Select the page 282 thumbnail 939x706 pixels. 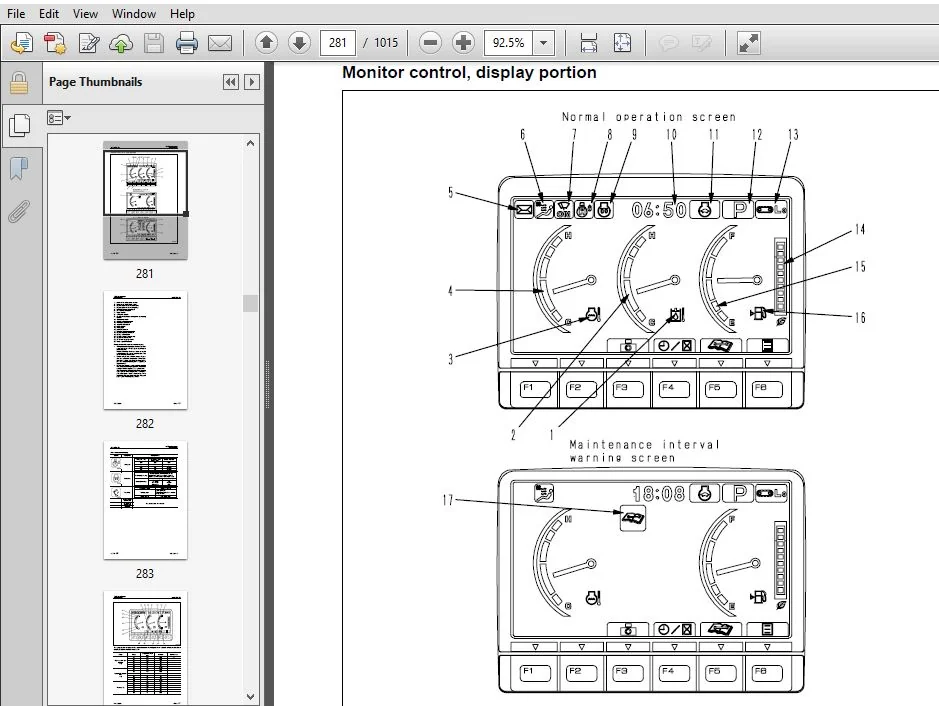pos(145,350)
